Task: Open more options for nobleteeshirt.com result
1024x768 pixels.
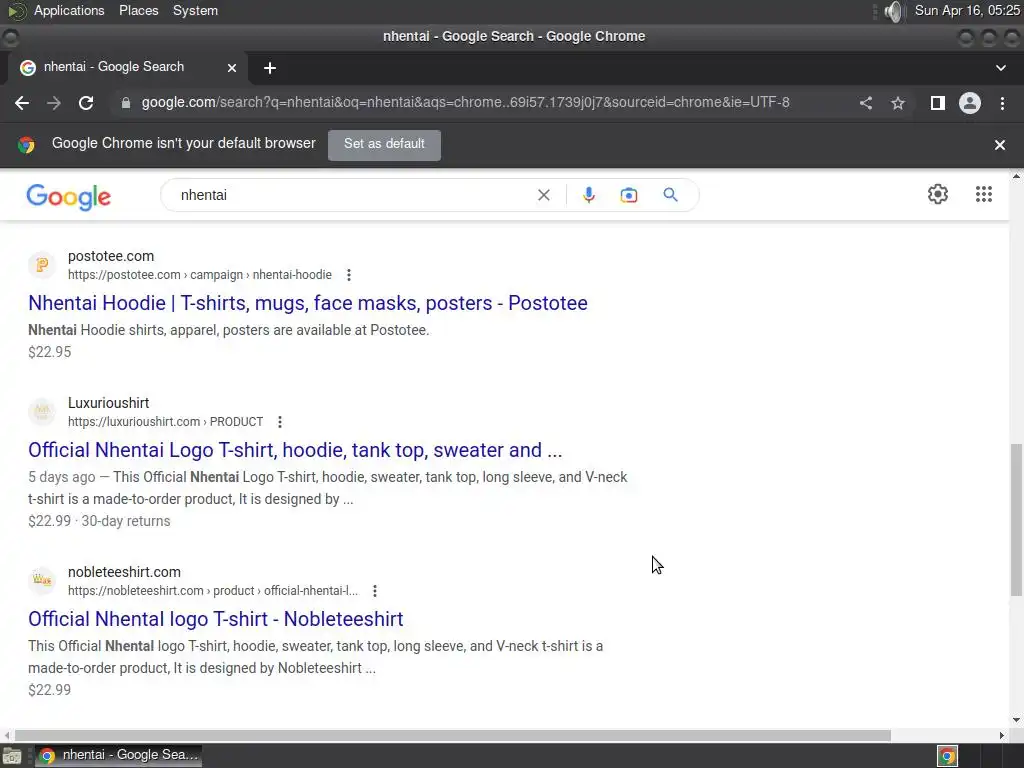Action: pos(374,591)
